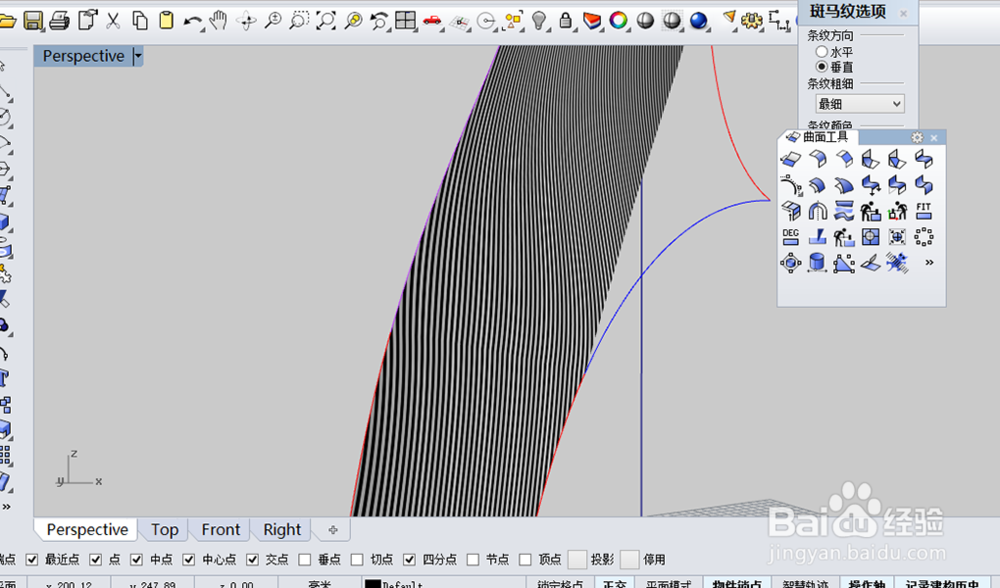This screenshot has width=1000, height=588.
Task: Click the DEG change degree icon
Action: click(x=791, y=237)
